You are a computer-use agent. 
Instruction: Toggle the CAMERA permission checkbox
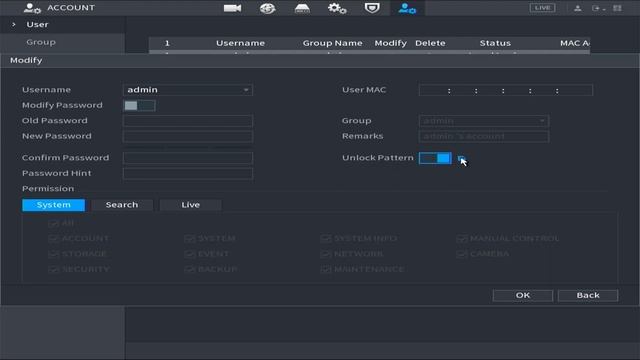tap(461, 254)
